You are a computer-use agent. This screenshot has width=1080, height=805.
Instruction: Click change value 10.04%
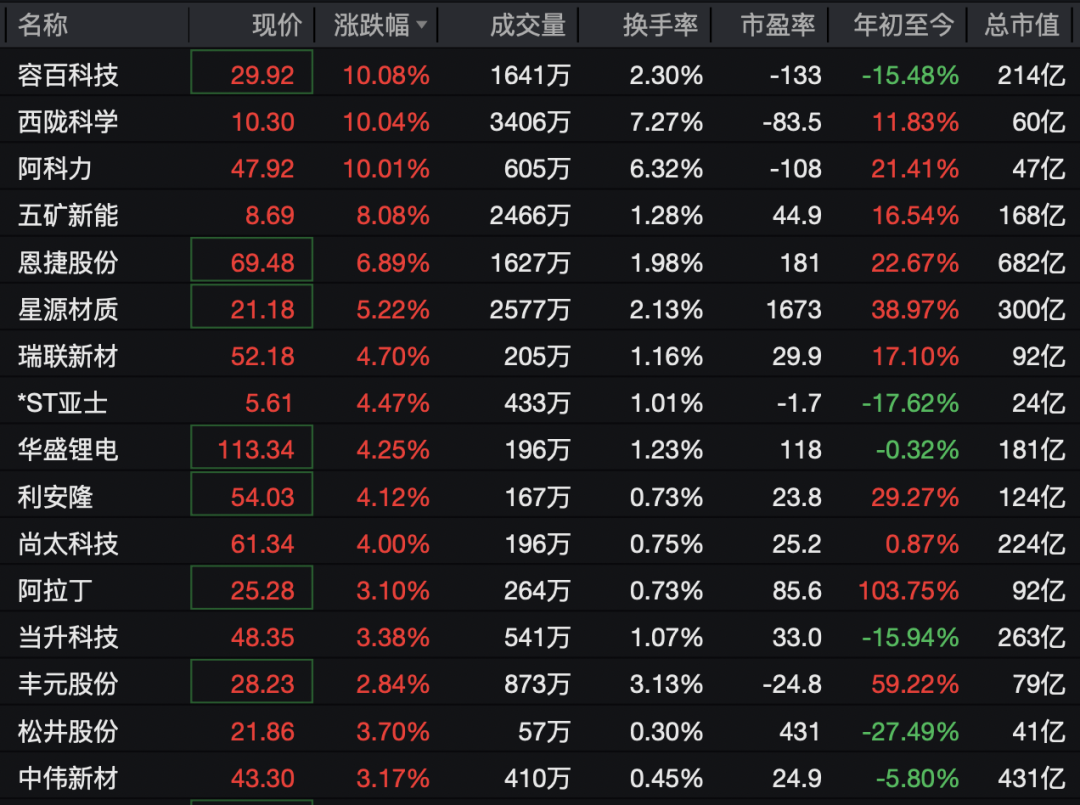point(386,122)
